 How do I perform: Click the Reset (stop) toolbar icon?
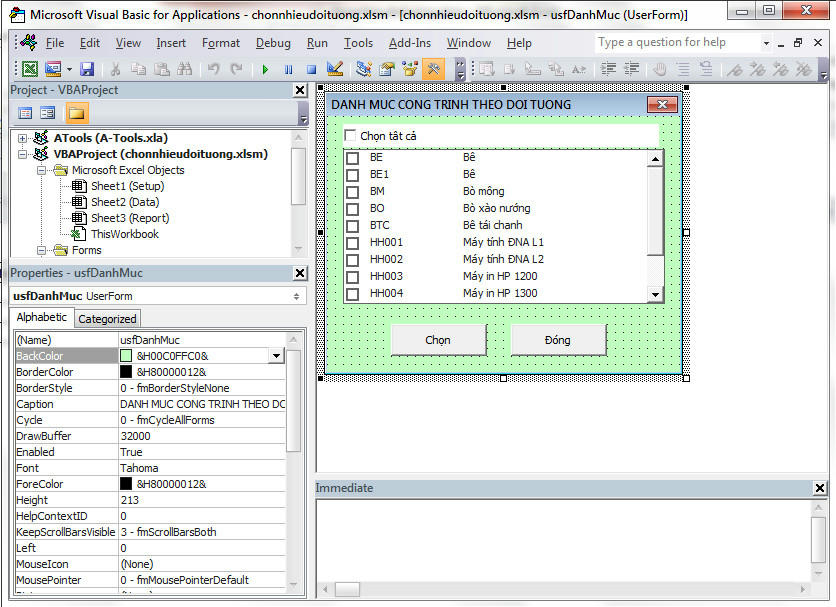pos(311,69)
